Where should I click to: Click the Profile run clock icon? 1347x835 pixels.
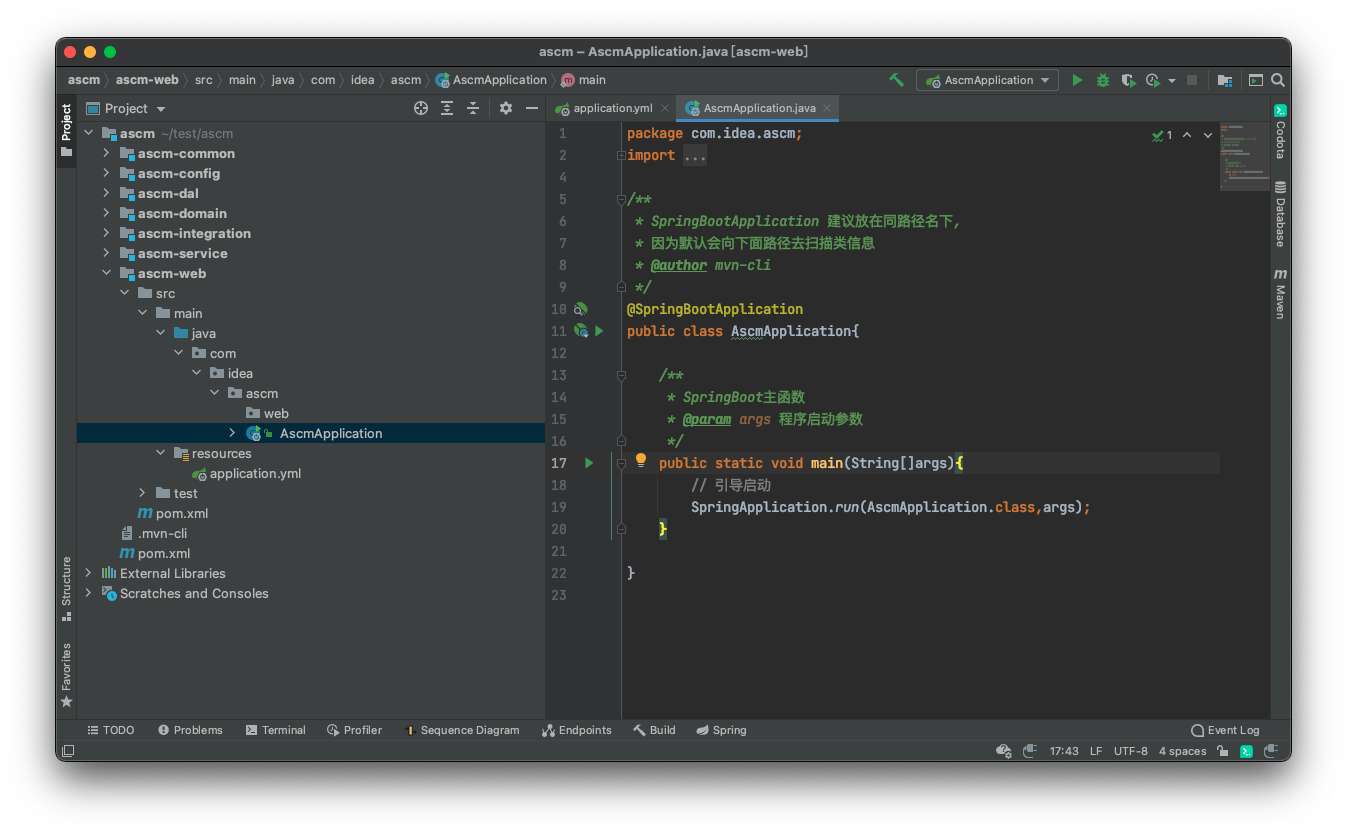pyautogui.click(x=1153, y=80)
